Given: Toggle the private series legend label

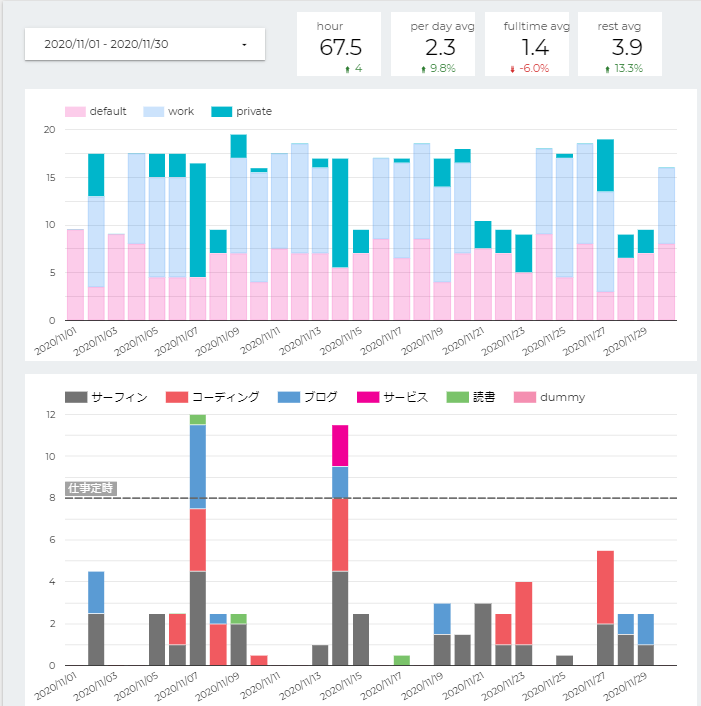Looking at the screenshot, I should pos(254,111).
